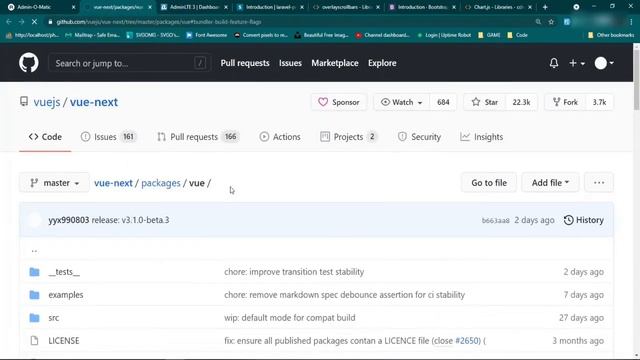Open the 22.3k stargazers count
This screenshot has width=640, height=360.
click(x=521, y=102)
